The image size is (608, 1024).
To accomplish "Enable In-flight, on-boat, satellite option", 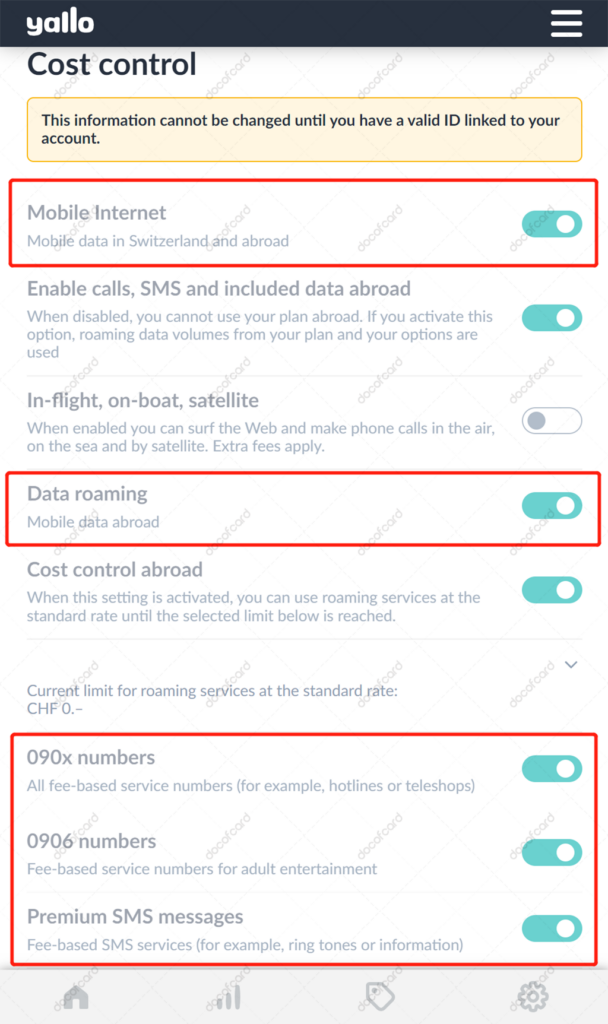I will click(x=551, y=422).
